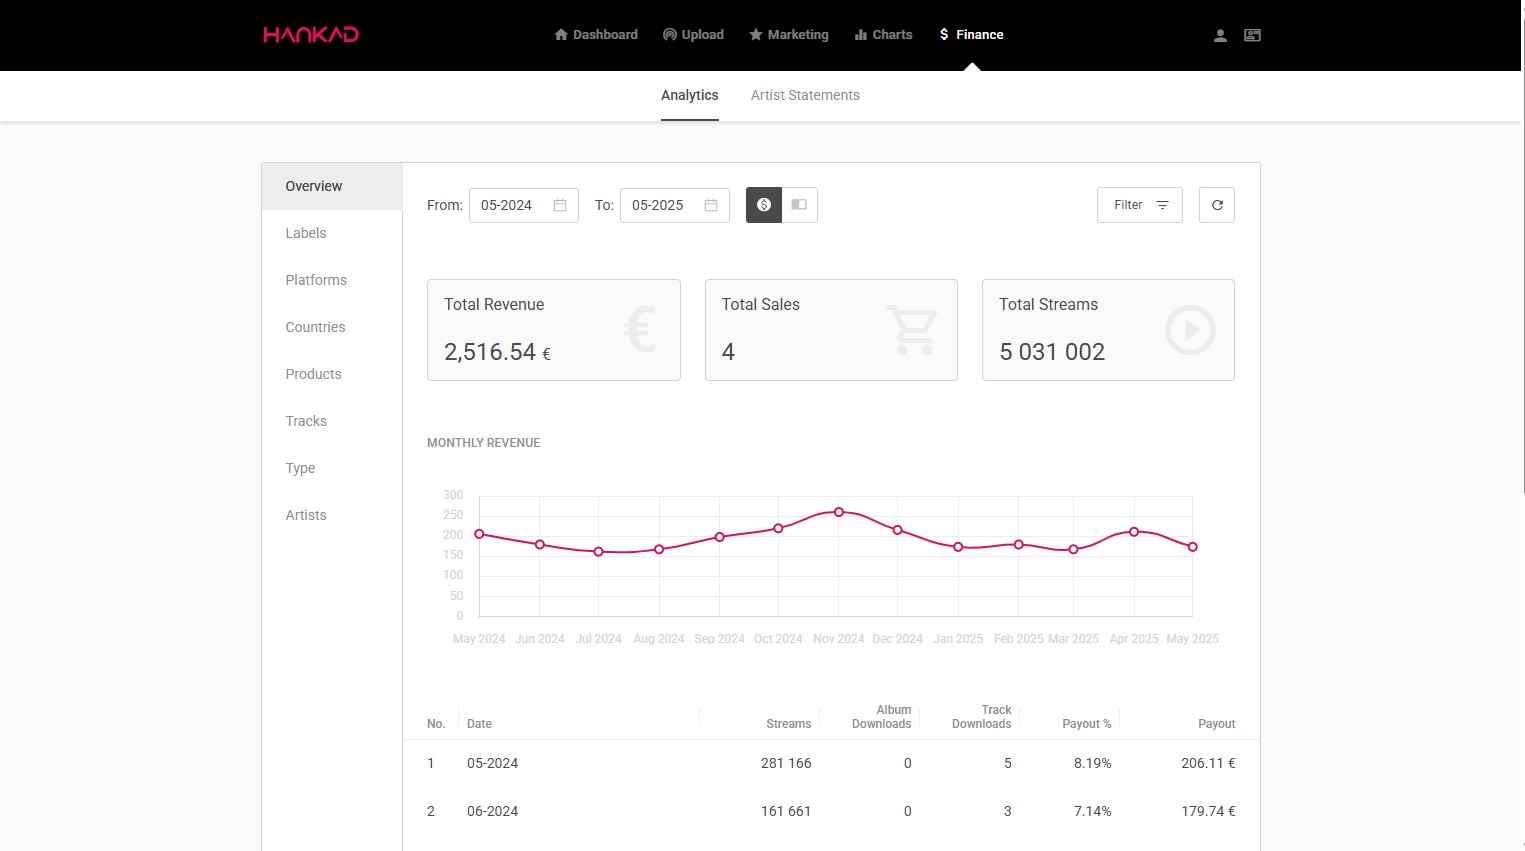Click the 06-2024 date cell
The width and height of the screenshot is (1525, 851).
(x=493, y=811)
